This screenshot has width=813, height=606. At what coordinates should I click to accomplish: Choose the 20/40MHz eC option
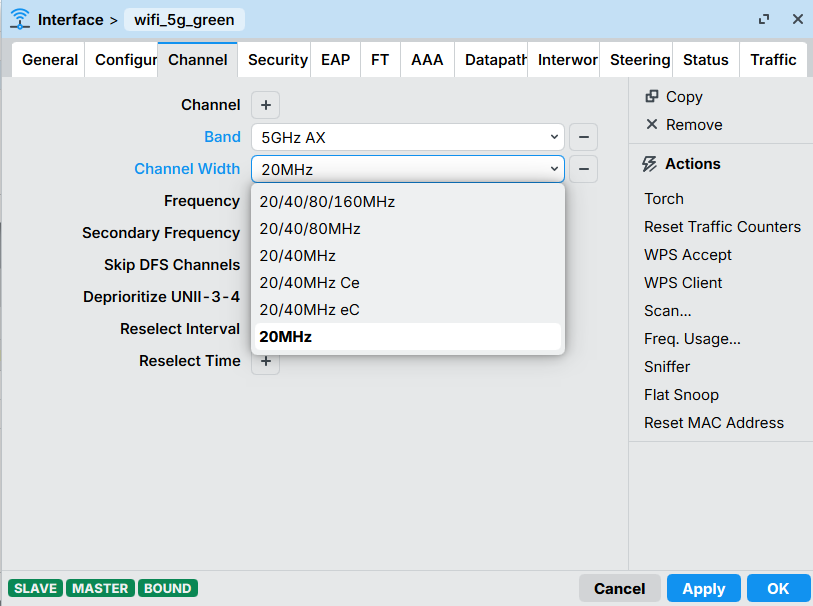(x=408, y=309)
